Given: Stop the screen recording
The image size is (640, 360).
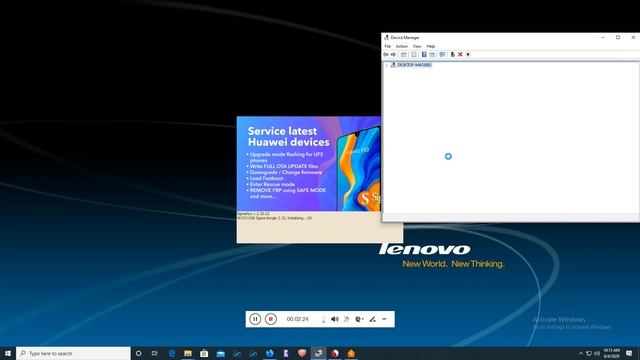Looking at the screenshot, I should pos(271,319).
